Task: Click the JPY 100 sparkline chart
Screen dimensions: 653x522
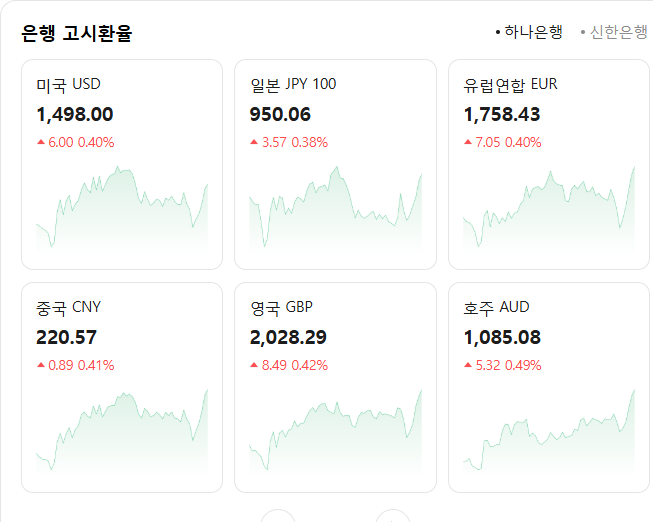Action: click(x=335, y=208)
